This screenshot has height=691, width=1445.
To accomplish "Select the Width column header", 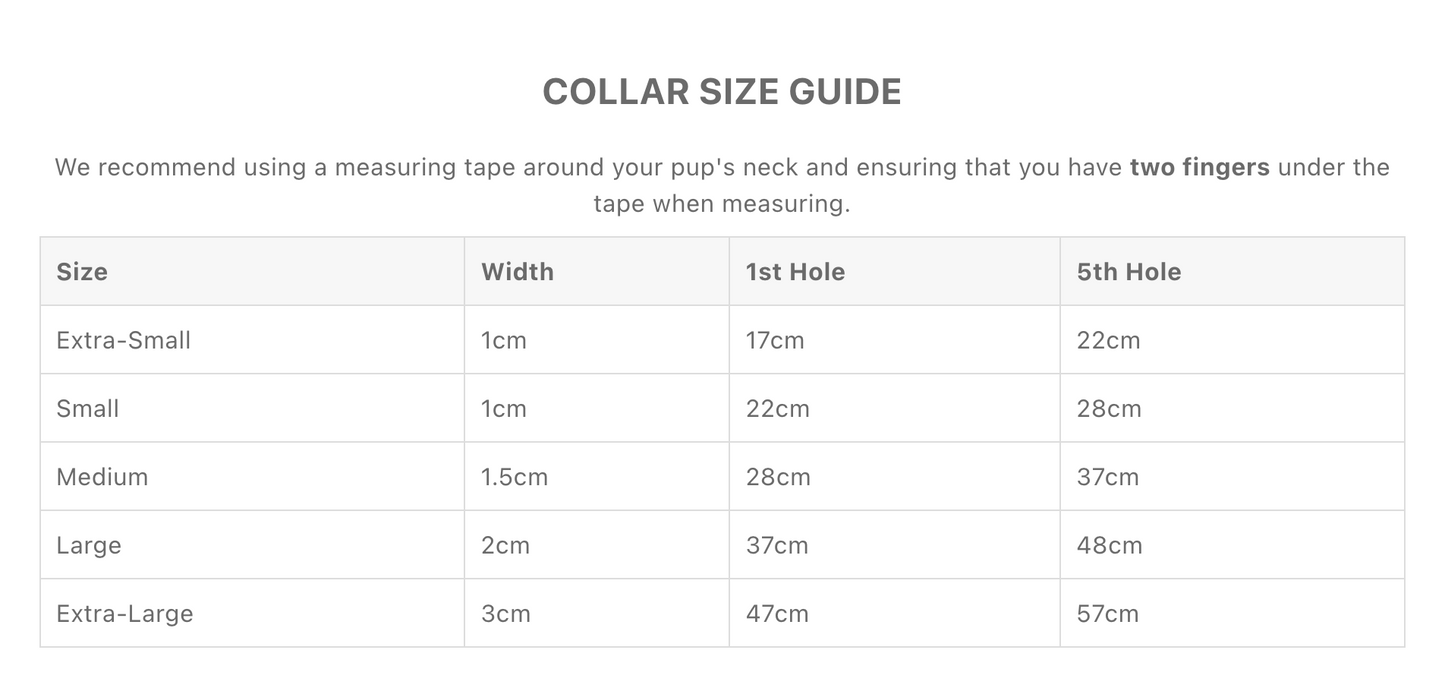I will click(x=517, y=272).
